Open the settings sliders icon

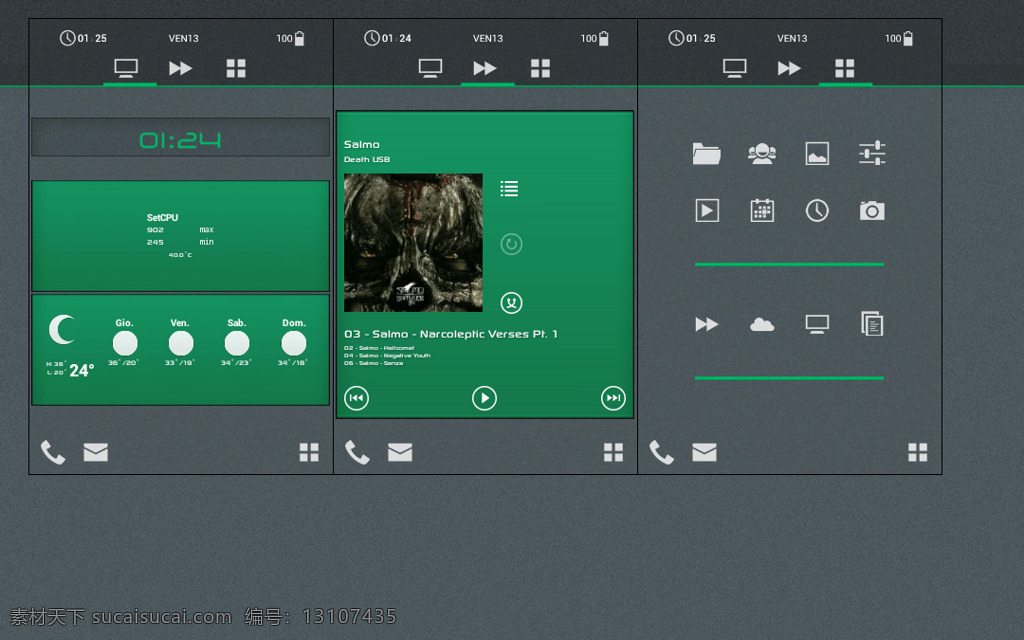coord(872,153)
